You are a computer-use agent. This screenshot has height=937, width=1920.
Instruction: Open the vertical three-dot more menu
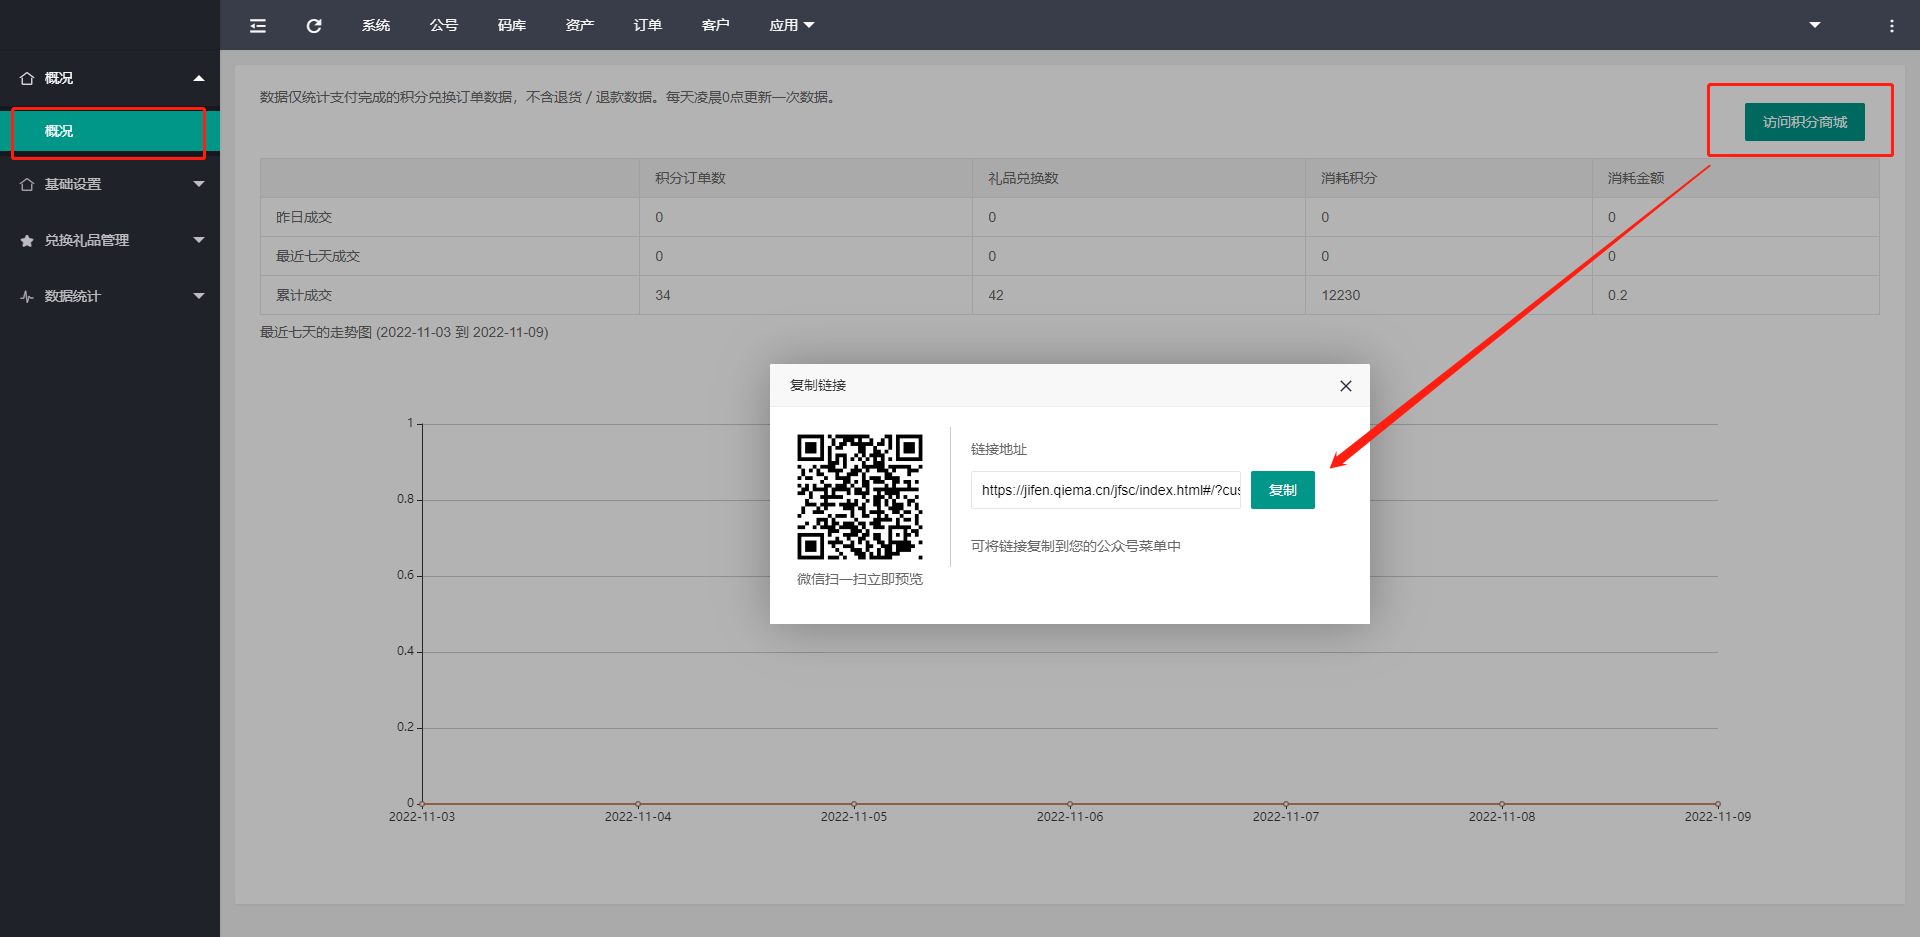tap(1891, 26)
